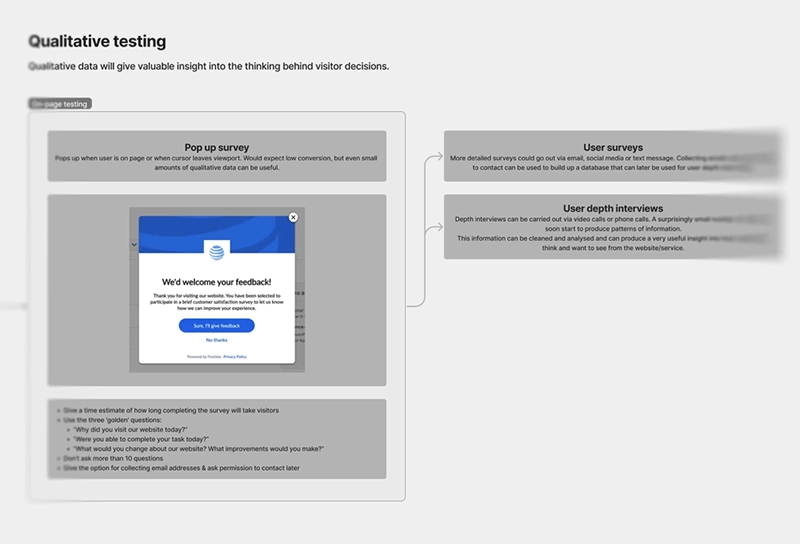Click the bullet about not asking more than 10 questions
Viewport: 800px width, 544px height.
click(x=113, y=458)
